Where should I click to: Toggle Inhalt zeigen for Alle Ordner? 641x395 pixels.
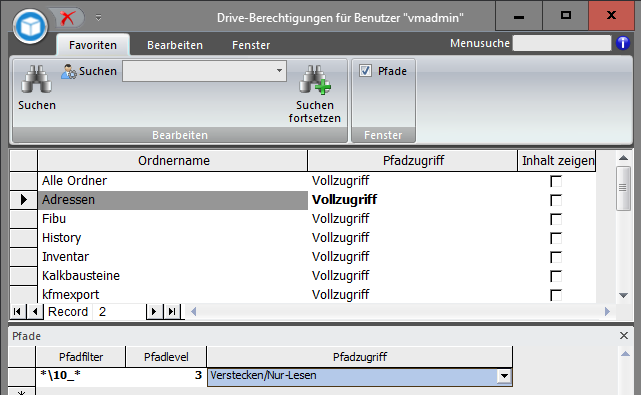click(556, 181)
